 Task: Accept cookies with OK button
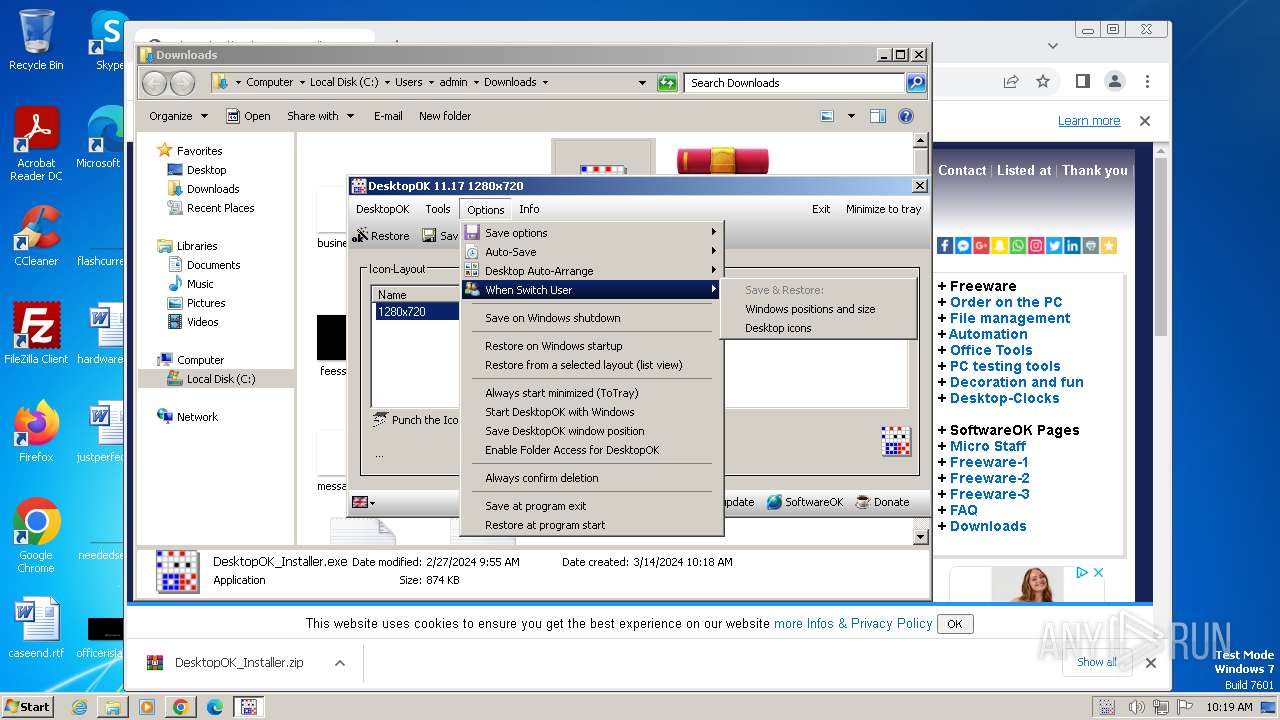coord(955,624)
